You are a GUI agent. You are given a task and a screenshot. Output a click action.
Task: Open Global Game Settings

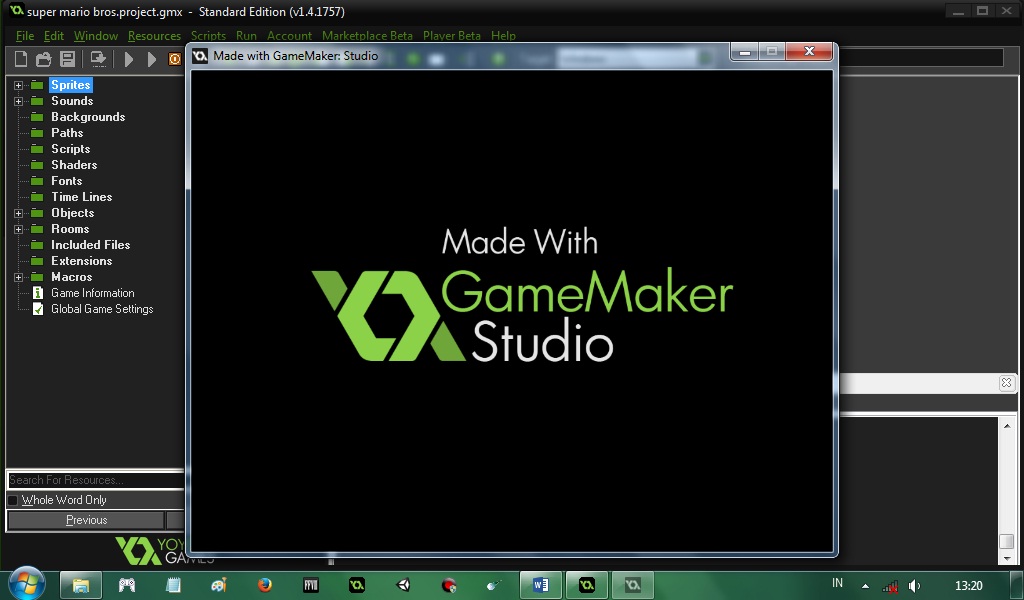[104, 308]
